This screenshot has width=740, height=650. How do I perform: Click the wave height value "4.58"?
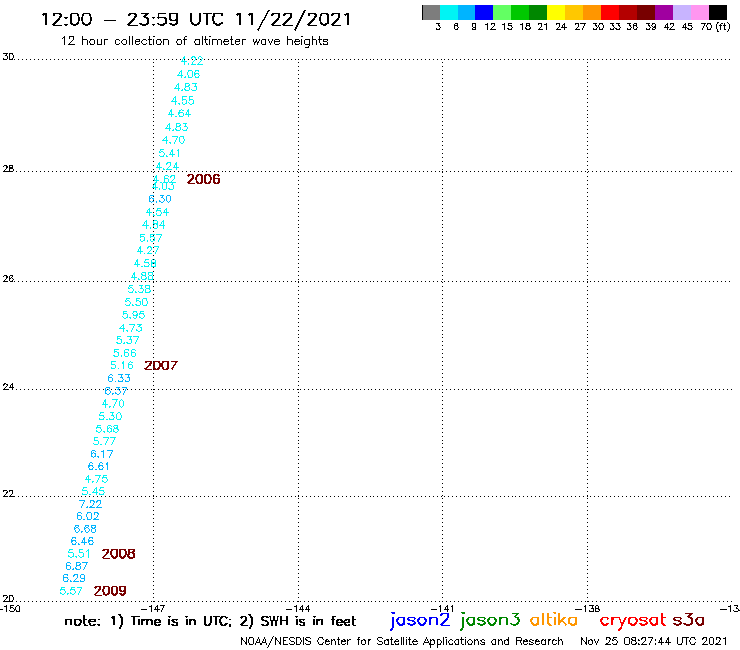click(145, 263)
